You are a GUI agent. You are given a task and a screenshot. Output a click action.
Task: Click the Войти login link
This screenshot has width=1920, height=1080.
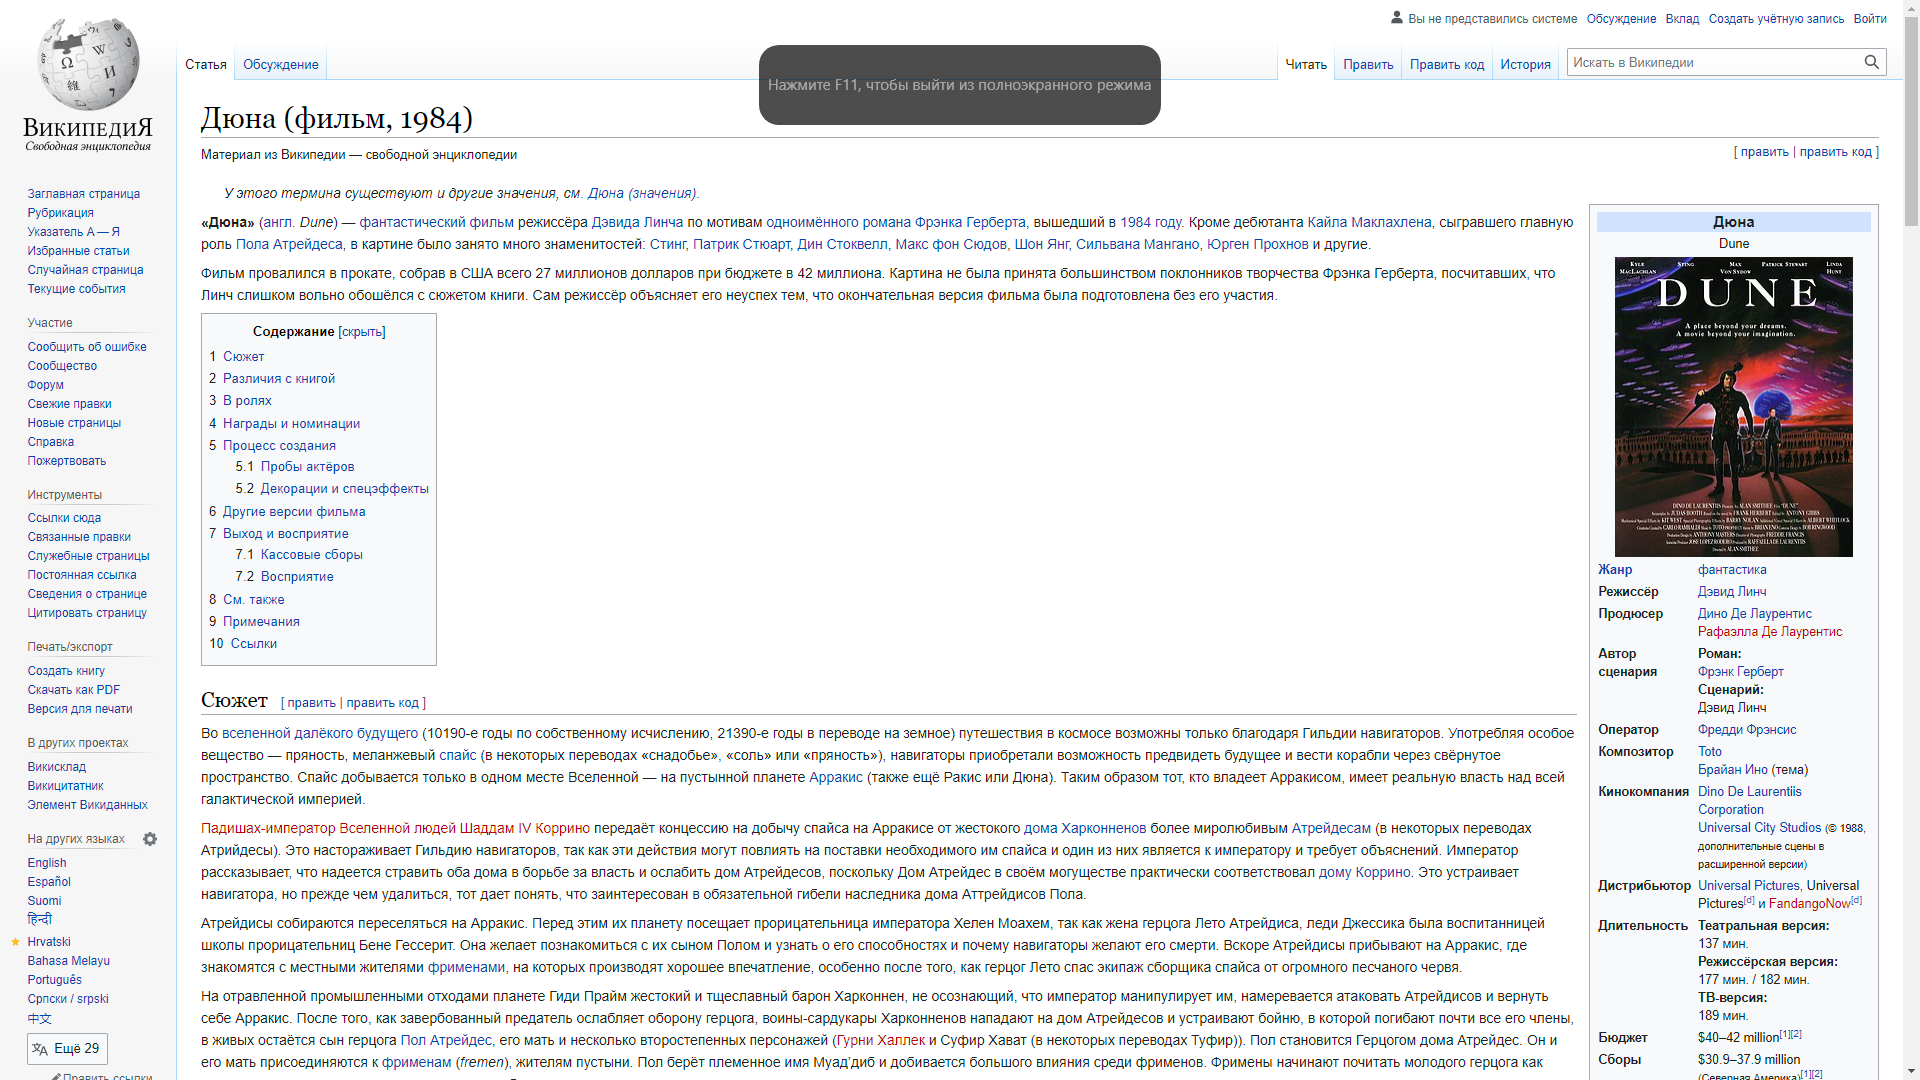point(1869,19)
